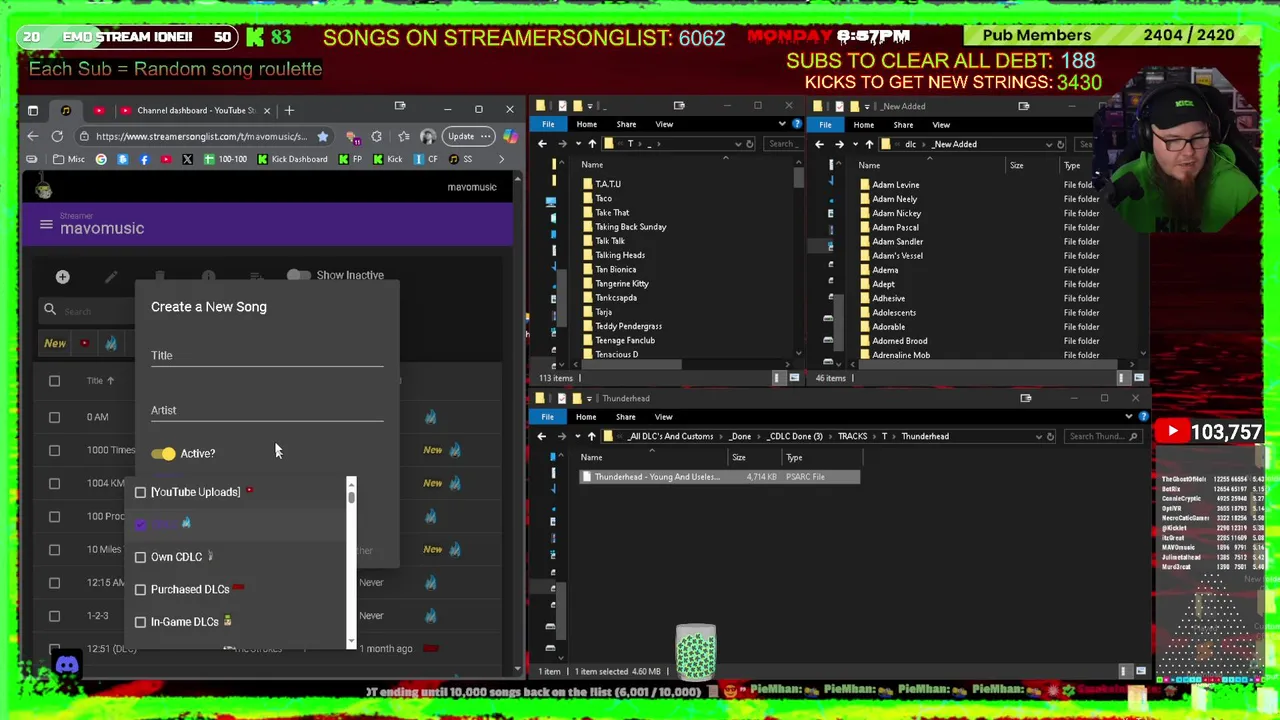
Task: Tick the checkbox for 1-2-3 row
Action: coord(54,616)
